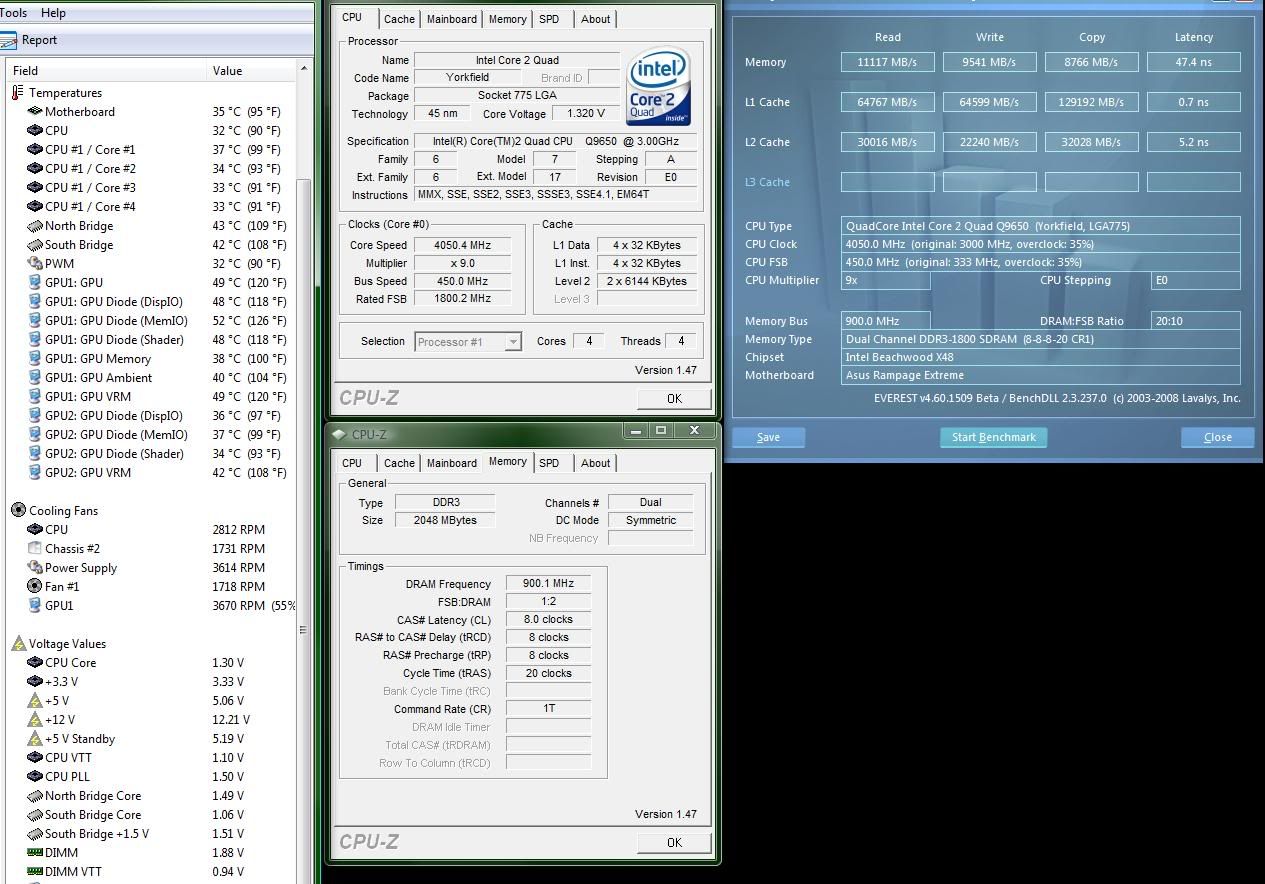Click Close in the EVEREST benchmark window
The image size is (1265, 884).
[x=1218, y=437]
